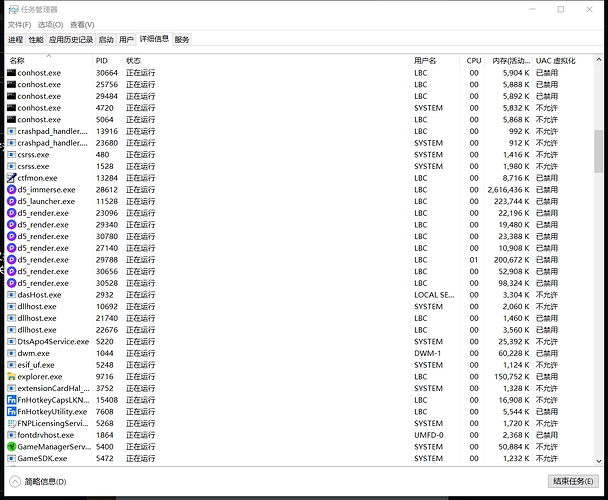The width and height of the screenshot is (608, 500).
Task: Click the d5_render.exe icon with PID 29788
Action: coord(11,260)
